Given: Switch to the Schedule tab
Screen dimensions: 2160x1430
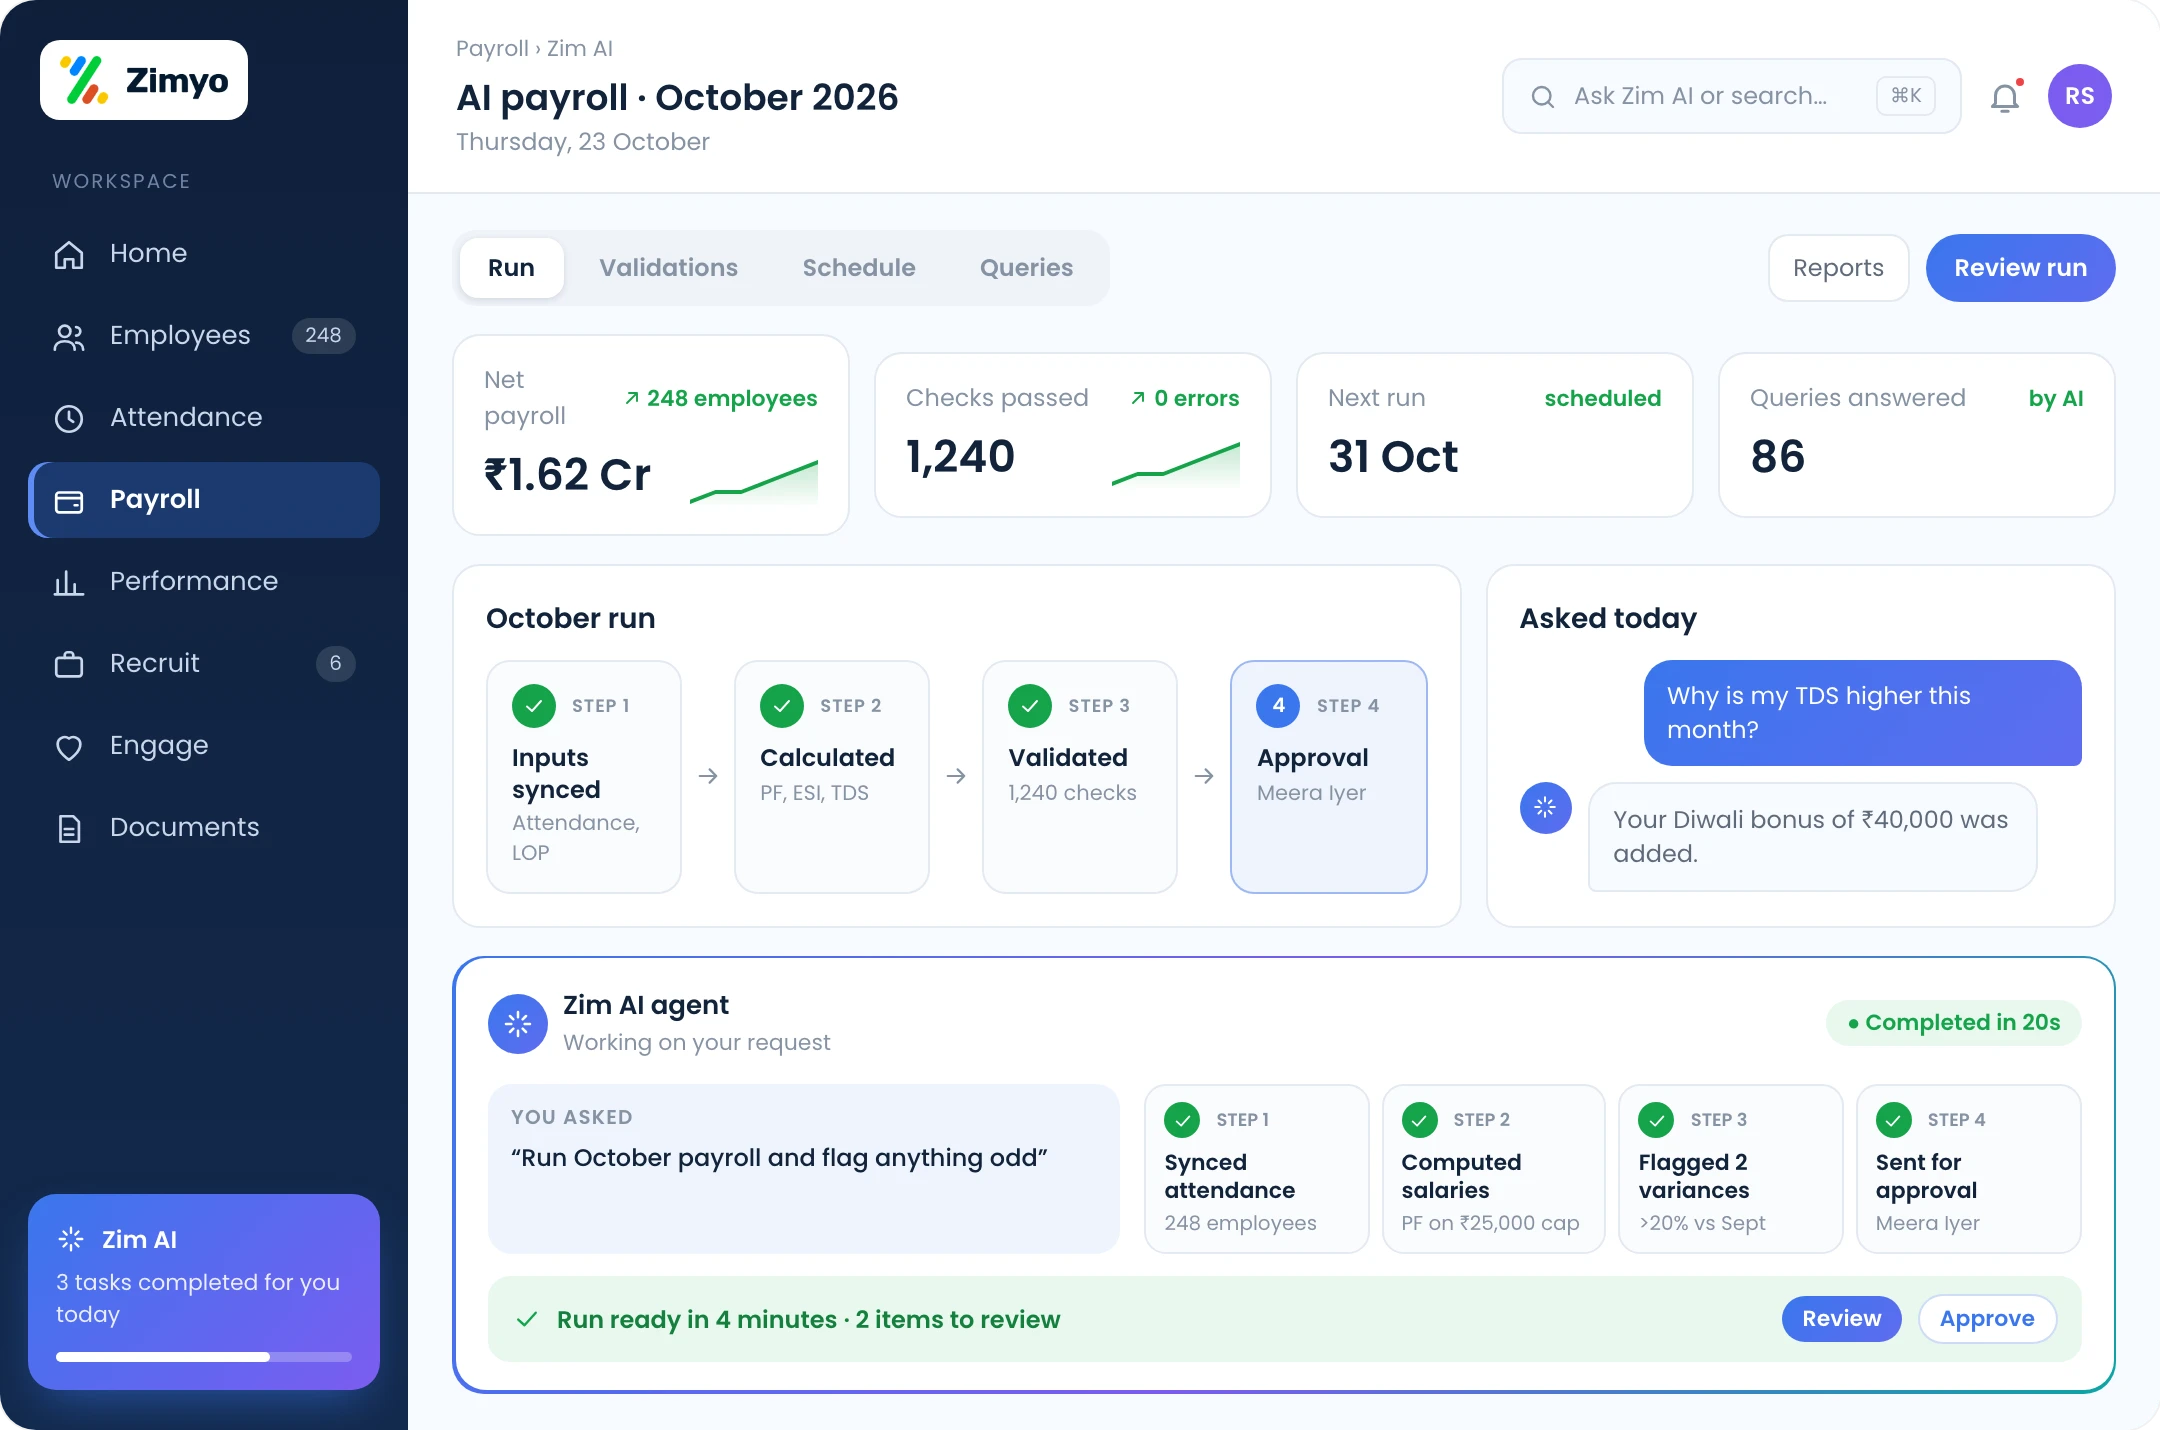Looking at the screenshot, I should pos(859,267).
